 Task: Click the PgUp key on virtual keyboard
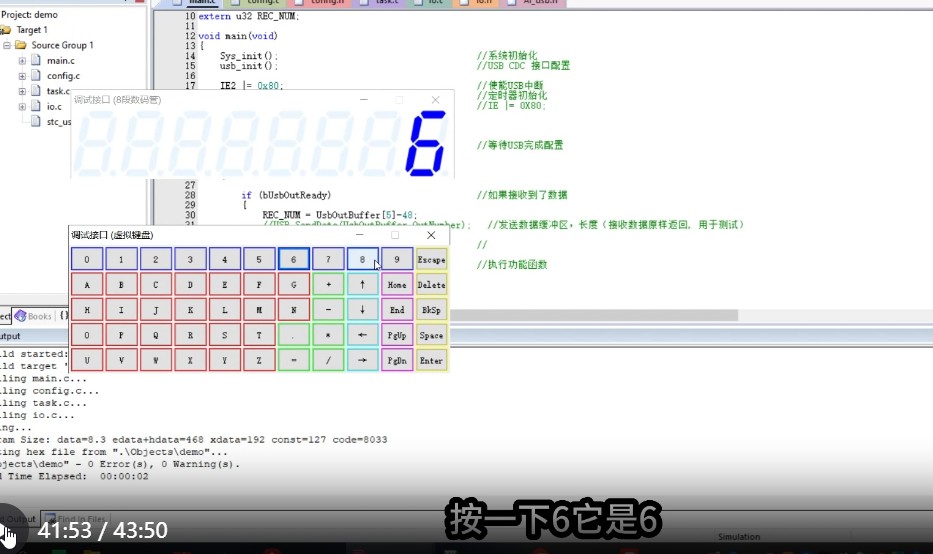[397, 335]
